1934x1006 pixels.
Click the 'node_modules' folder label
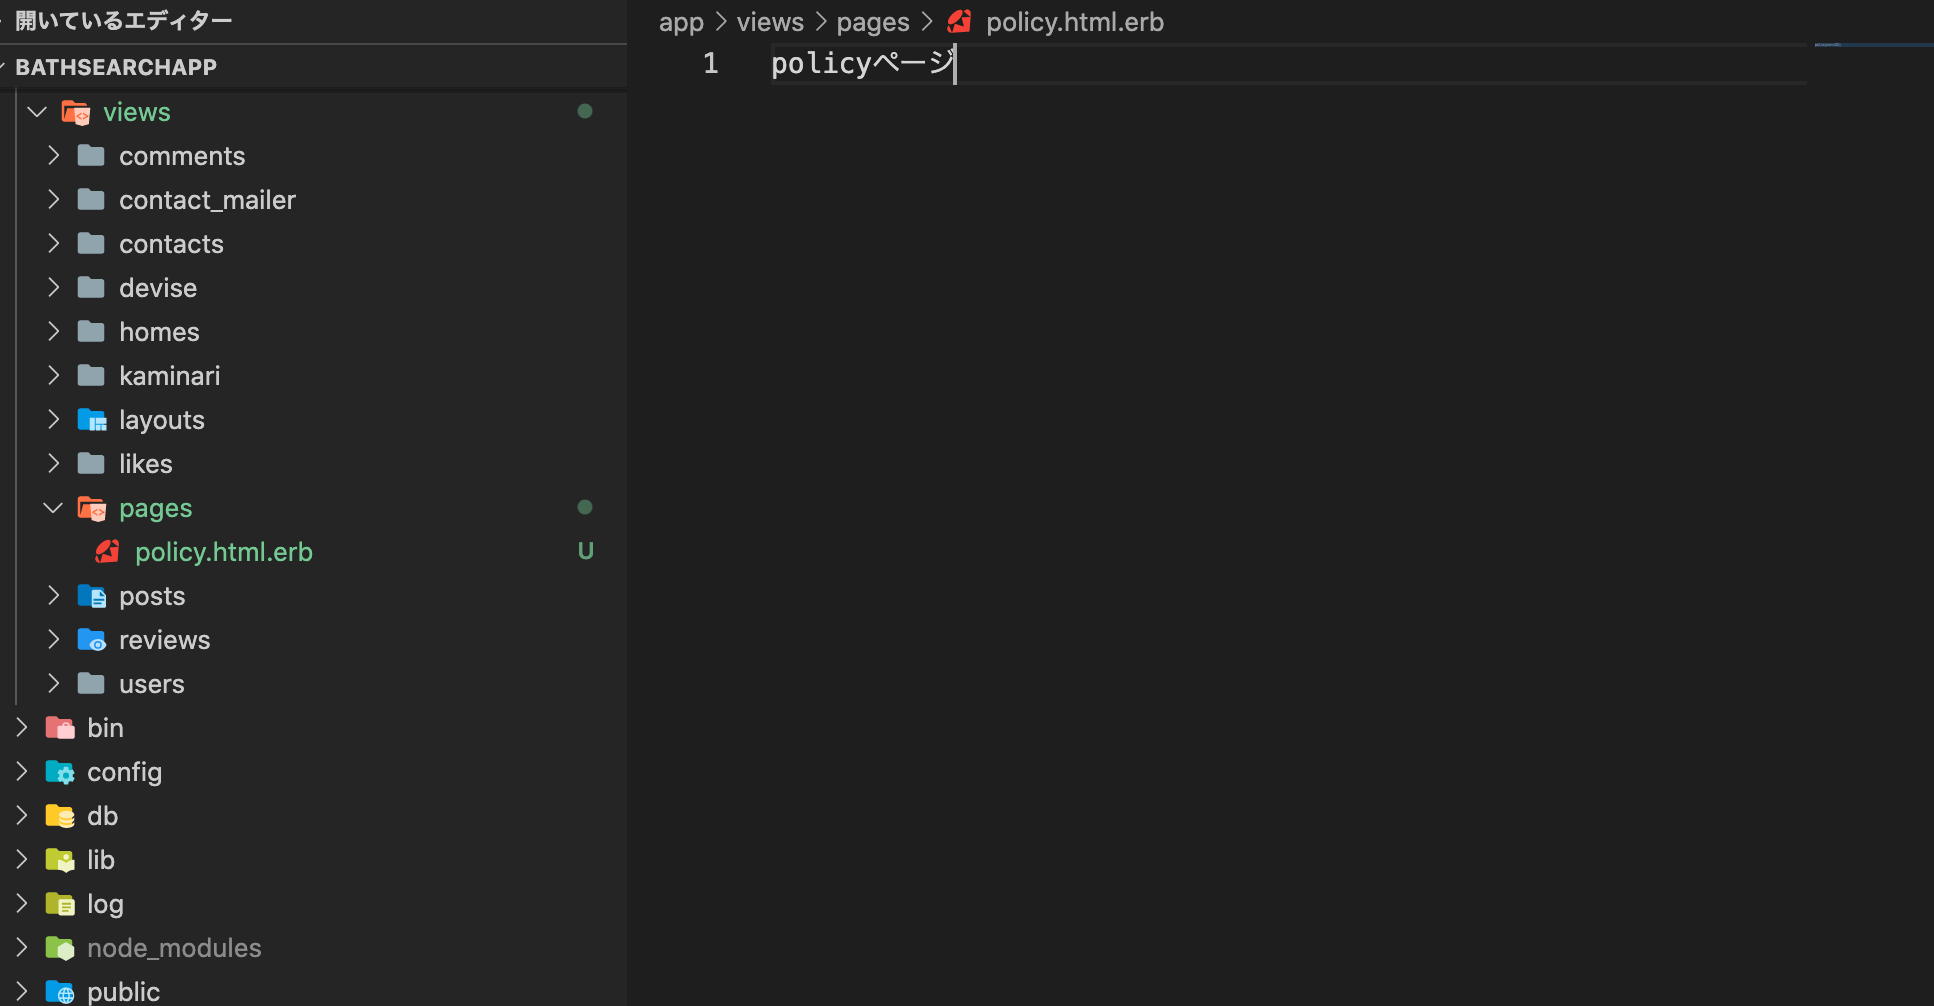(174, 948)
